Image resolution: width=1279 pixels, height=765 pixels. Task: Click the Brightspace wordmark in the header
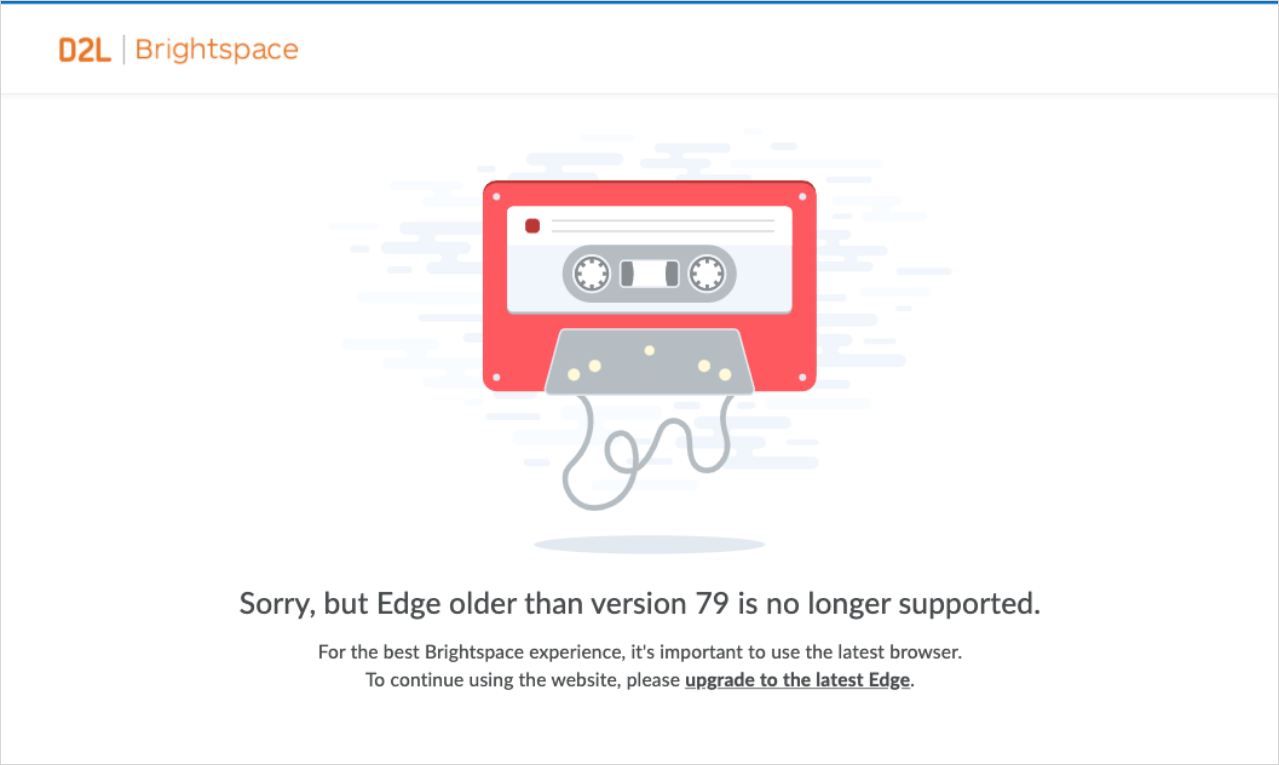coord(216,50)
